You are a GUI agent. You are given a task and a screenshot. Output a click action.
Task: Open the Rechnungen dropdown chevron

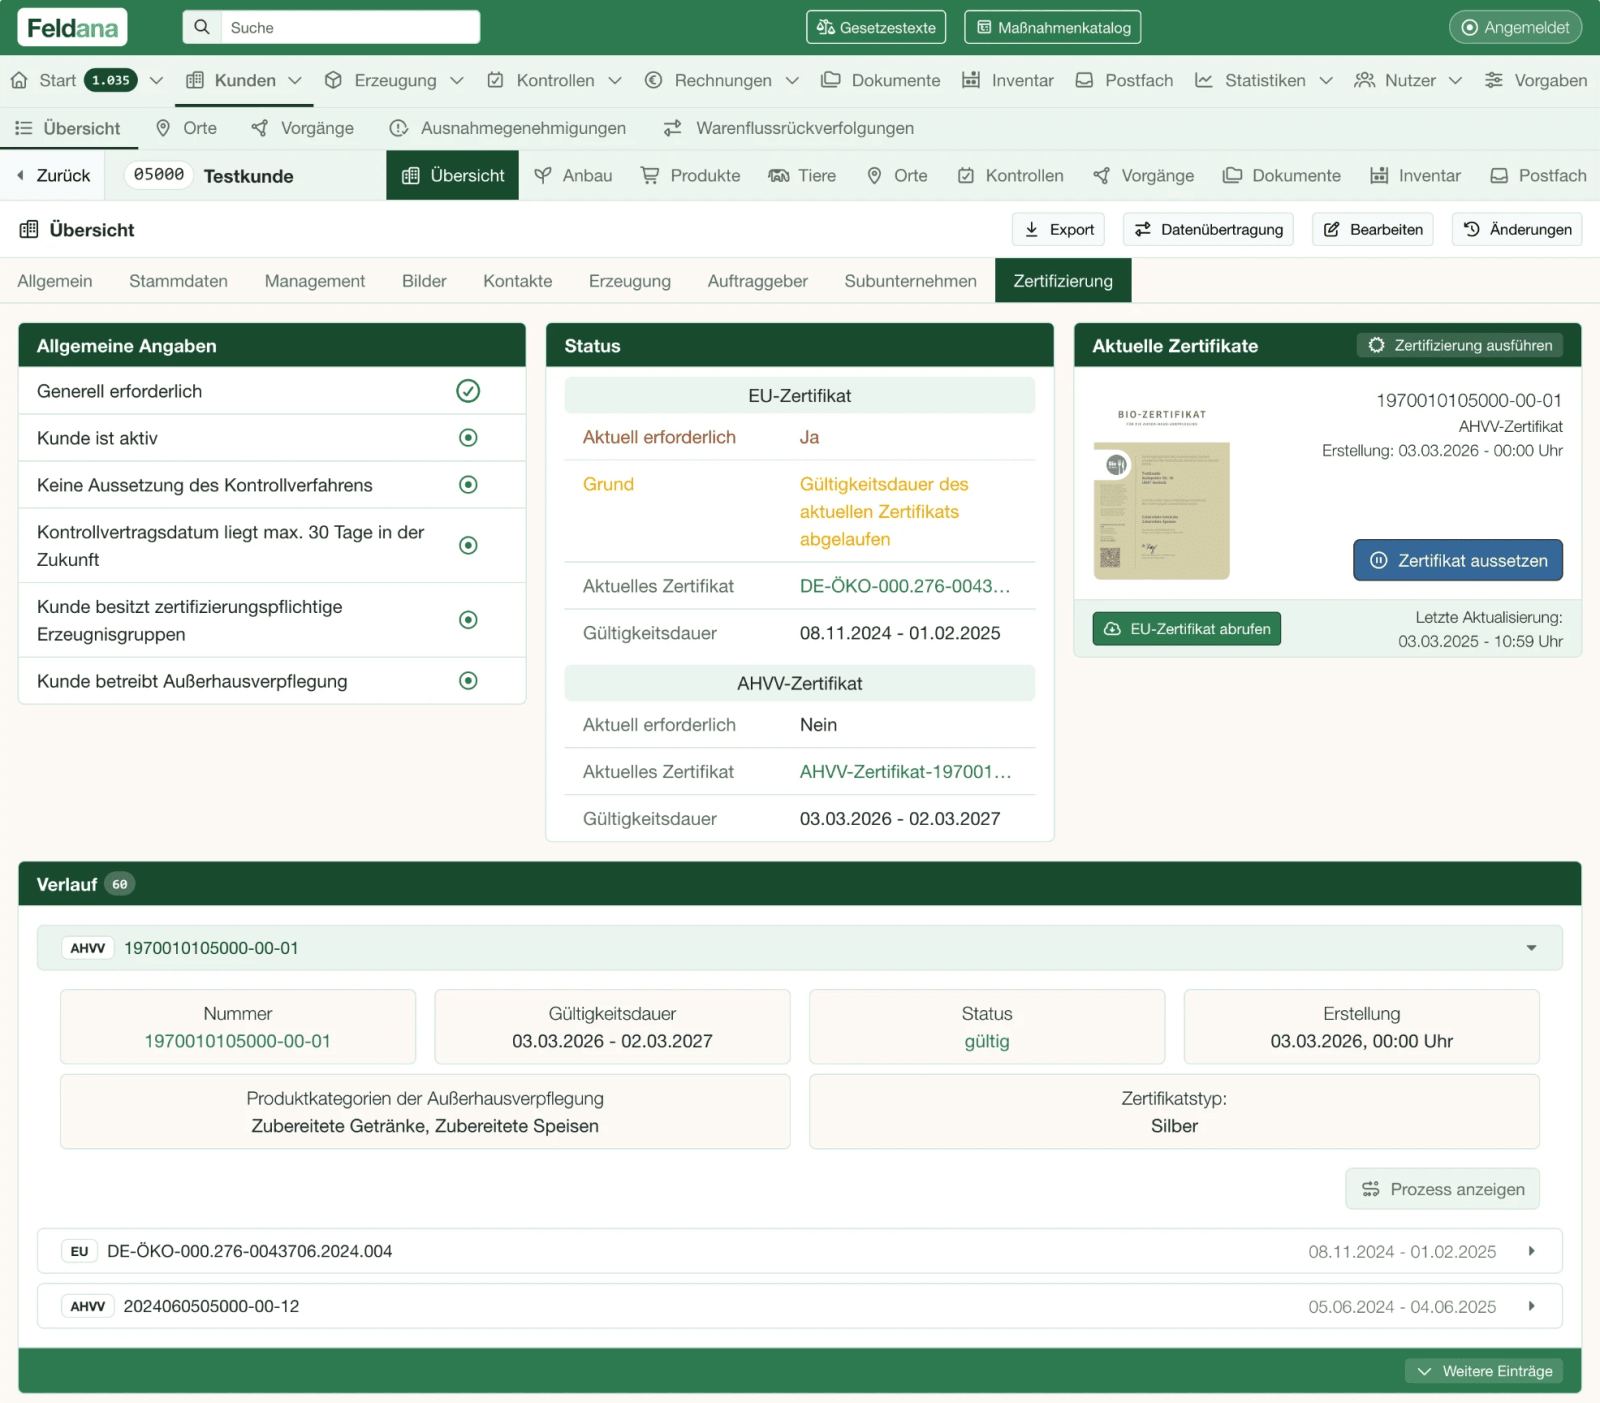pos(792,80)
